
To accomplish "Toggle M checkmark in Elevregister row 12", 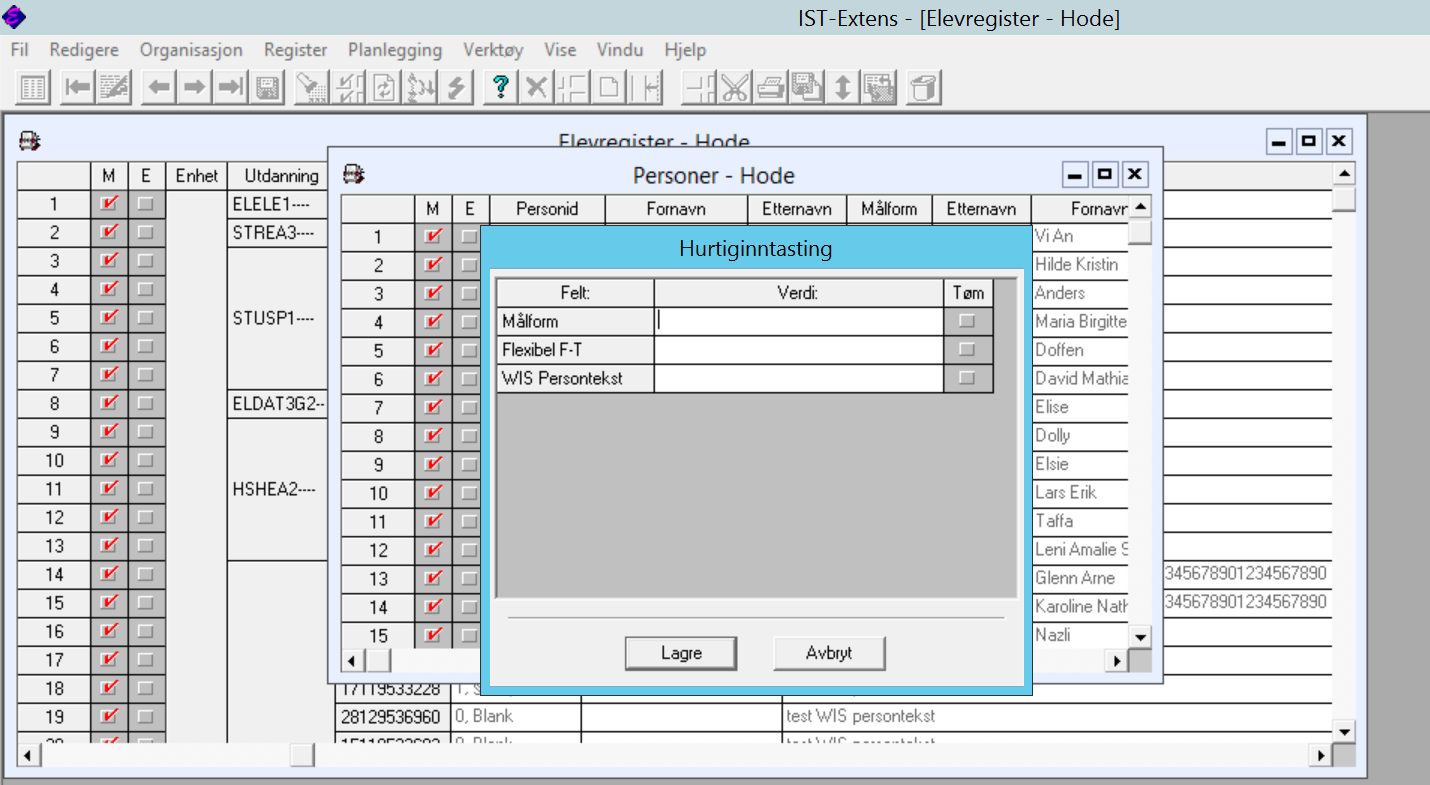I will 110,517.
